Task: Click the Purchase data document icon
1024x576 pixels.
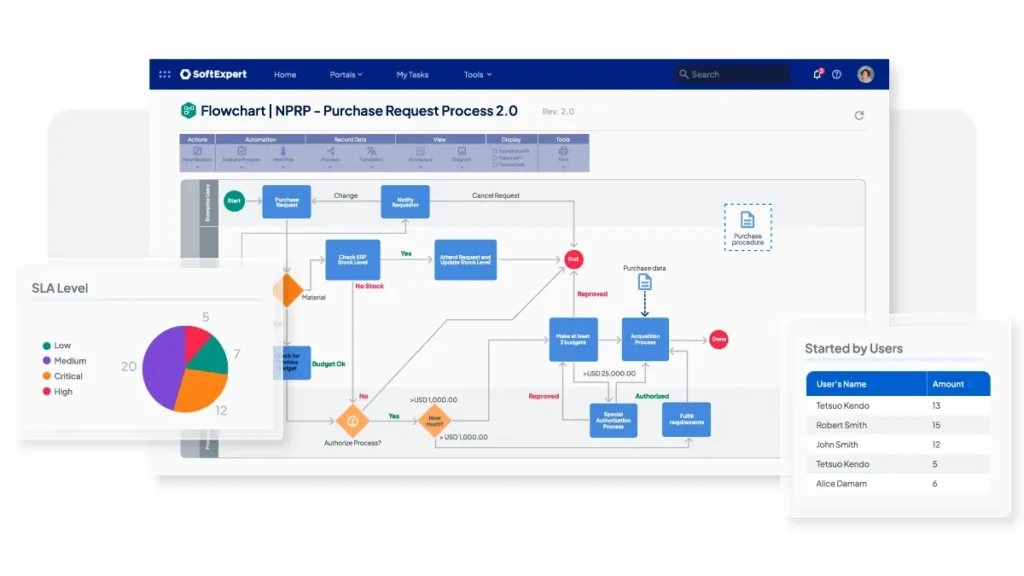Action: [x=645, y=283]
